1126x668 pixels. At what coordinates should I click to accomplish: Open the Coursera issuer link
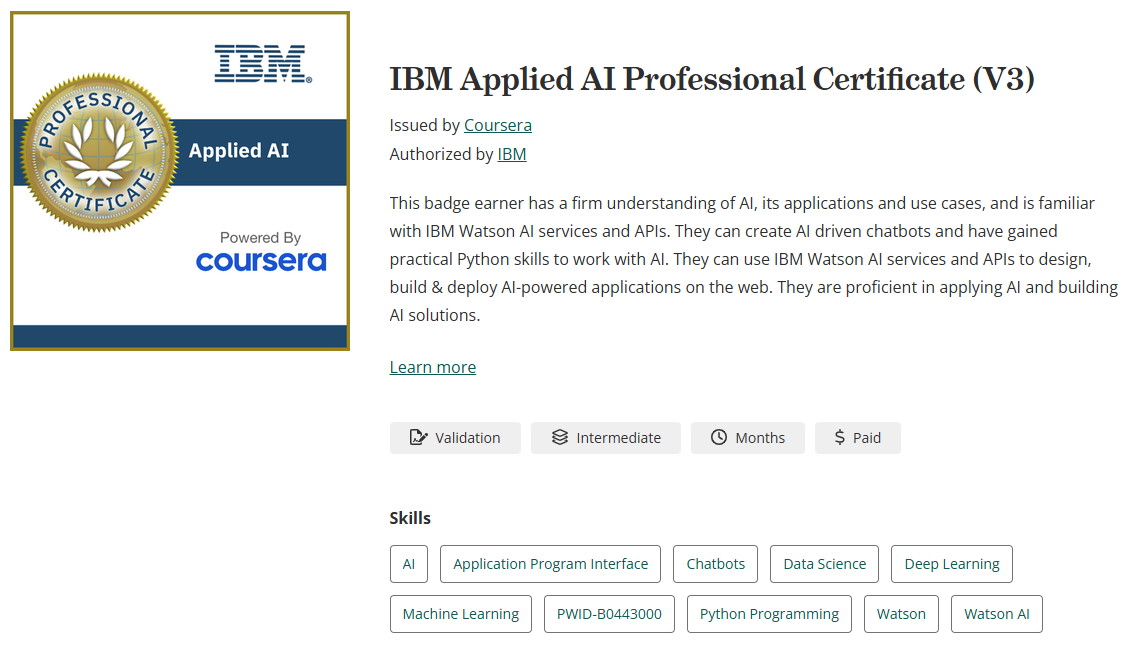click(498, 125)
